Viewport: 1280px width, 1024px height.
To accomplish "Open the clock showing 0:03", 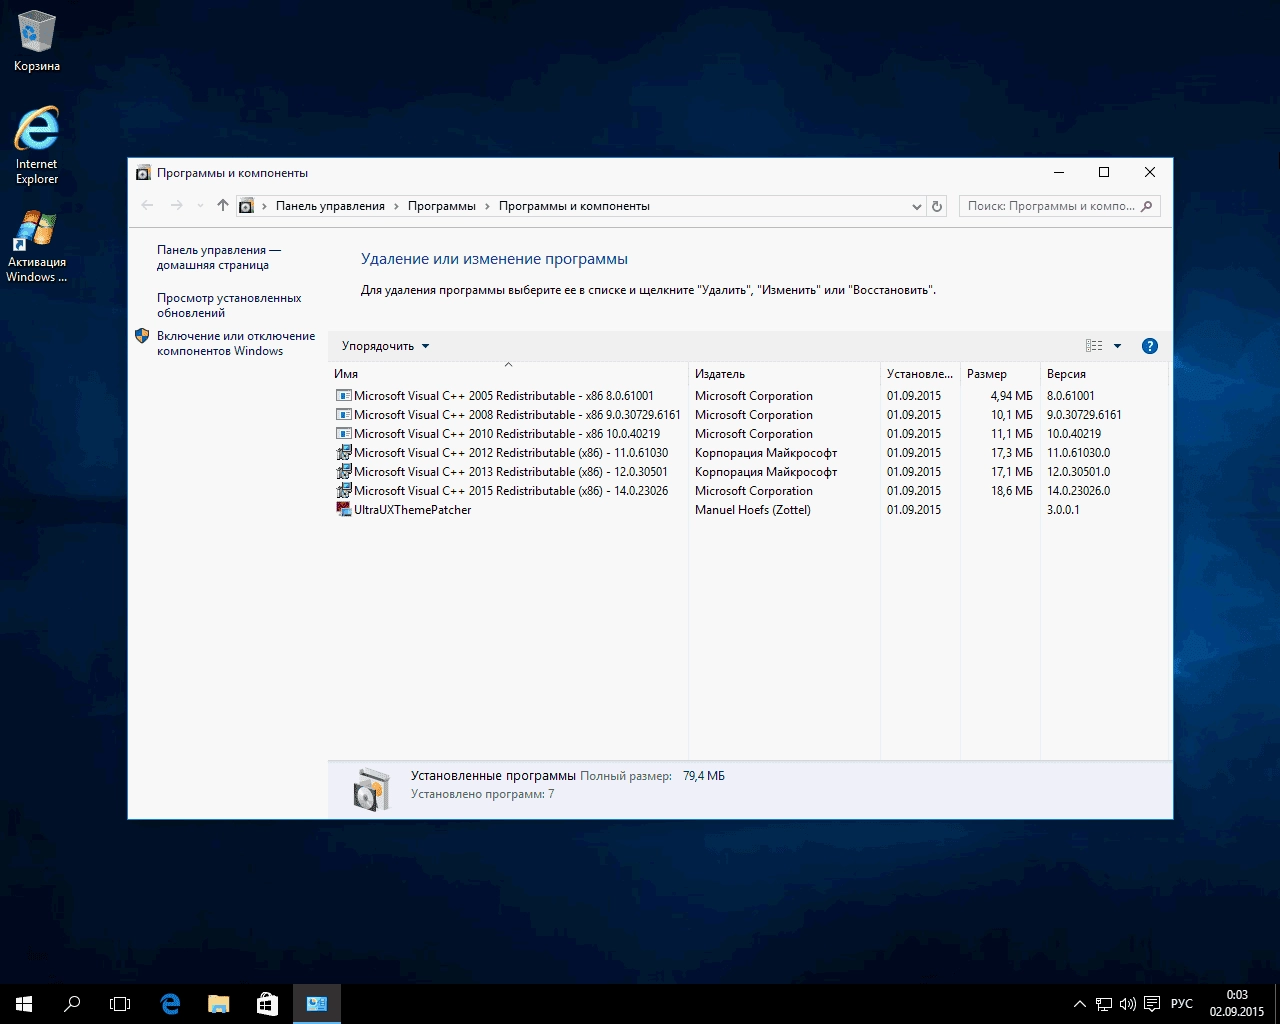I will pyautogui.click(x=1237, y=1003).
